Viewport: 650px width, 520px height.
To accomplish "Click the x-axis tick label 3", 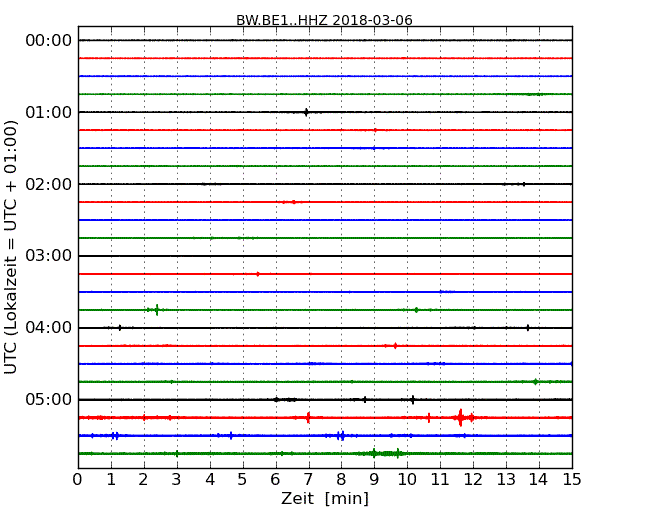I will coord(177,479).
